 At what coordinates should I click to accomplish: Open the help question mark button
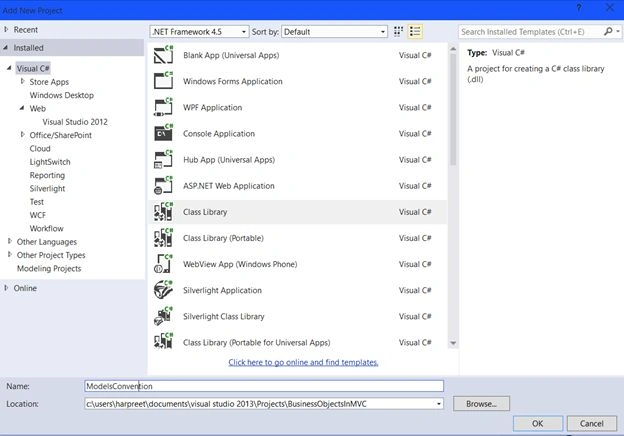point(579,8)
